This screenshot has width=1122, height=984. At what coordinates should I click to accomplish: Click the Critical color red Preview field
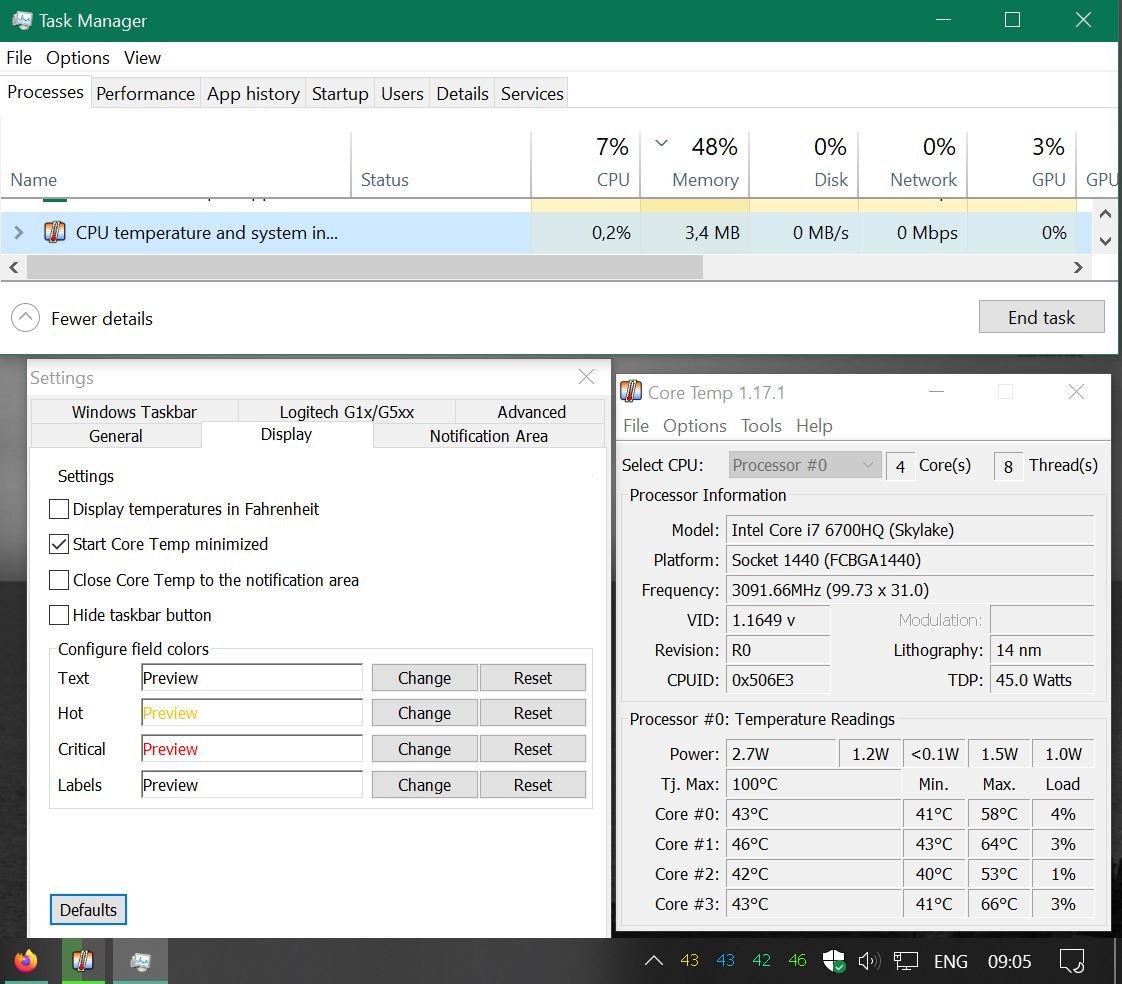click(252, 749)
